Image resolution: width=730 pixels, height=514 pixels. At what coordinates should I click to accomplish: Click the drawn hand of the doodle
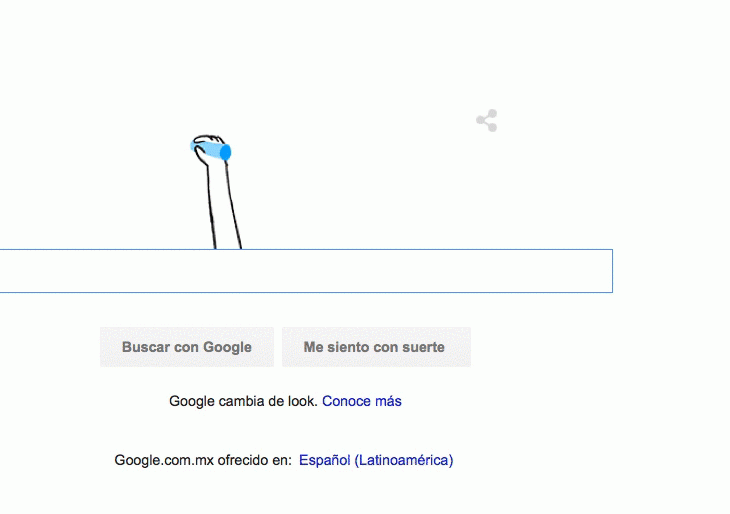(210, 149)
